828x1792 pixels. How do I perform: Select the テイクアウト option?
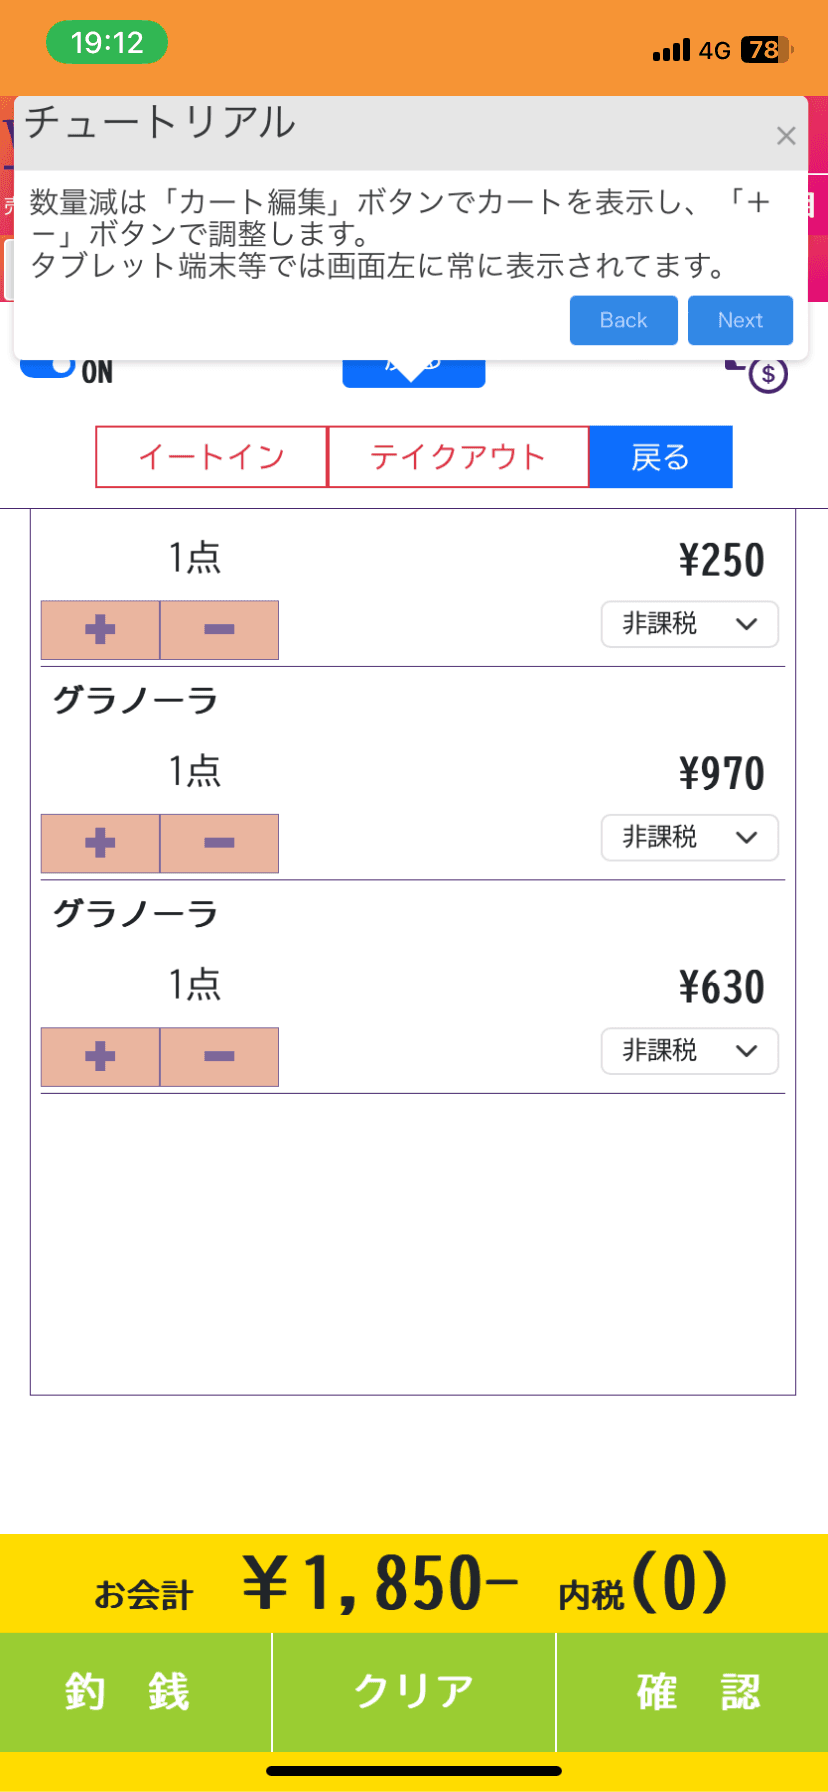458,457
